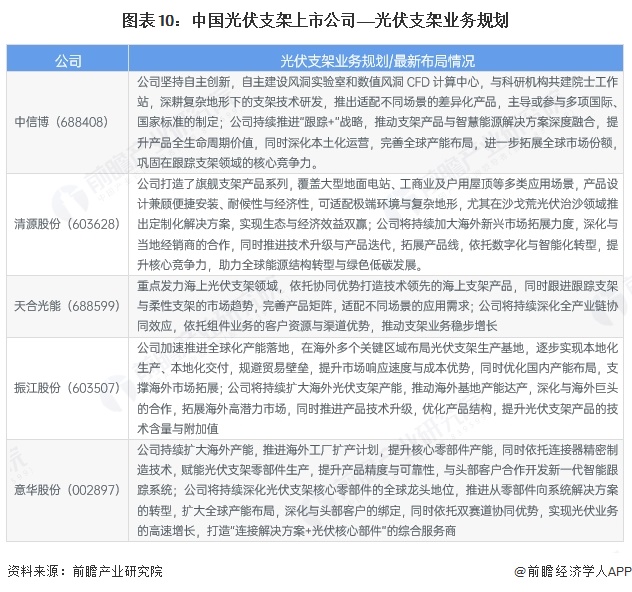
Task: Click the company cell '中信博（688408）'
Action: point(67,123)
